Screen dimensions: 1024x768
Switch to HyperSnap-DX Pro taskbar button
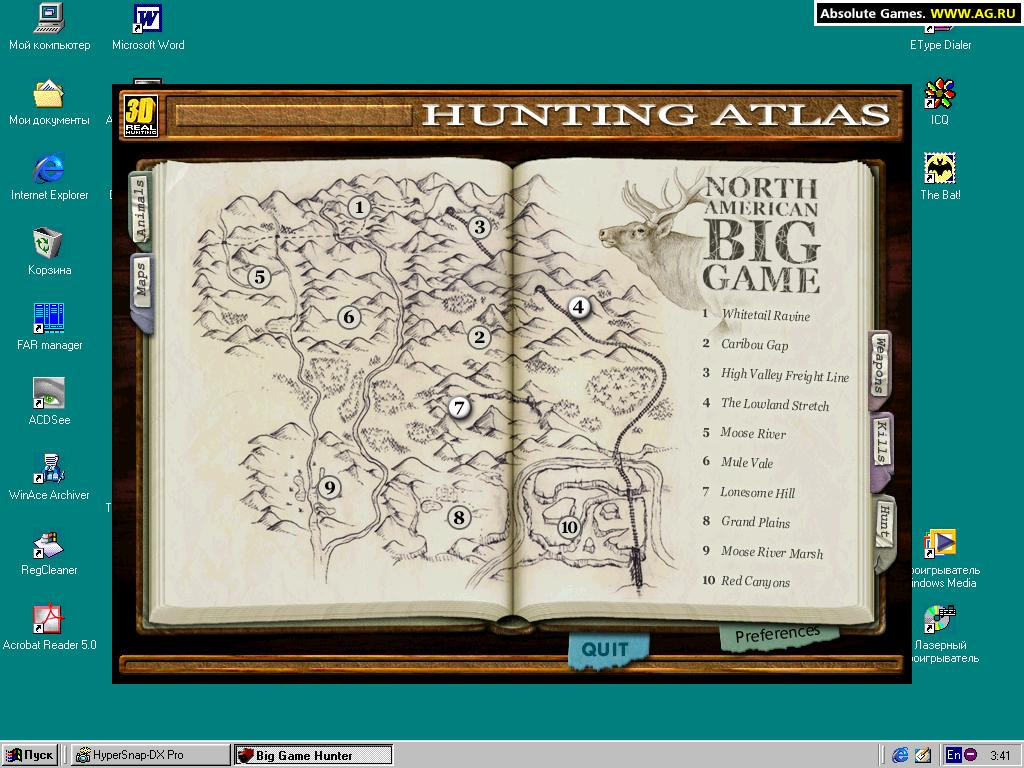tap(150, 755)
